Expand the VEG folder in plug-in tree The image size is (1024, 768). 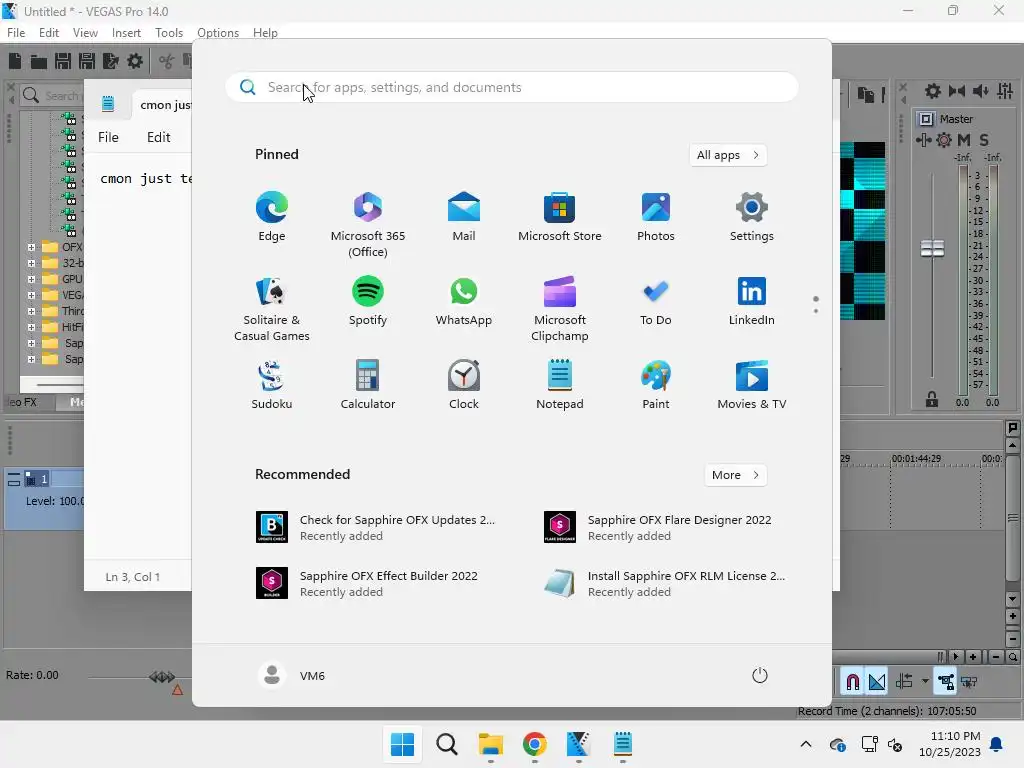point(31,295)
